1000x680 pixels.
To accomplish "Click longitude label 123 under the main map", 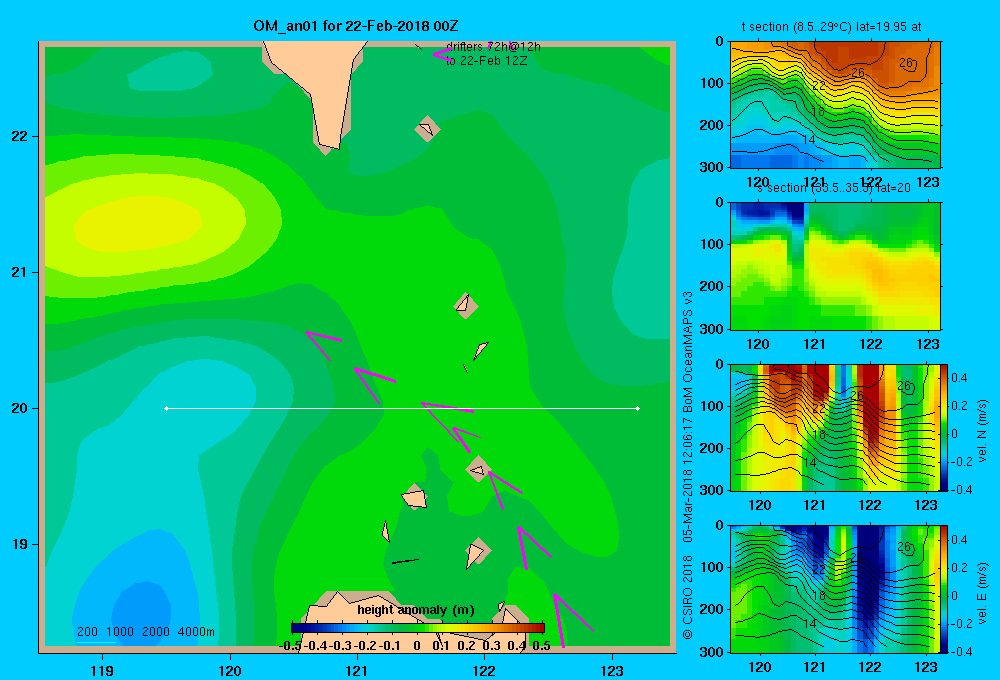I will tap(612, 671).
